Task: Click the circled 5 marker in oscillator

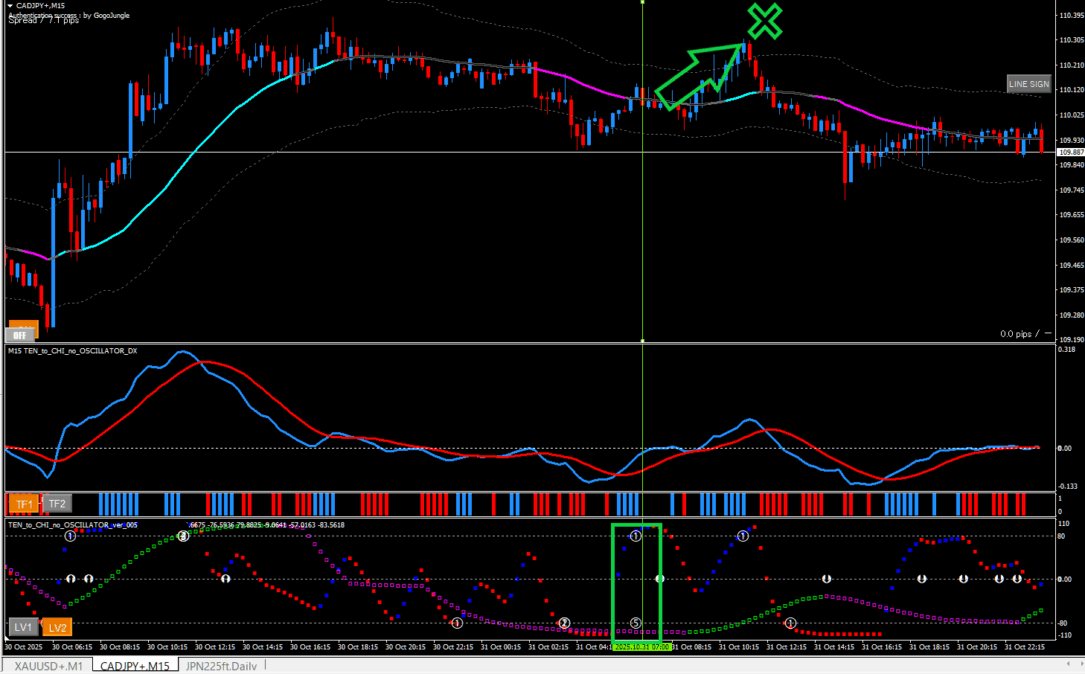Action: [636, 623]
